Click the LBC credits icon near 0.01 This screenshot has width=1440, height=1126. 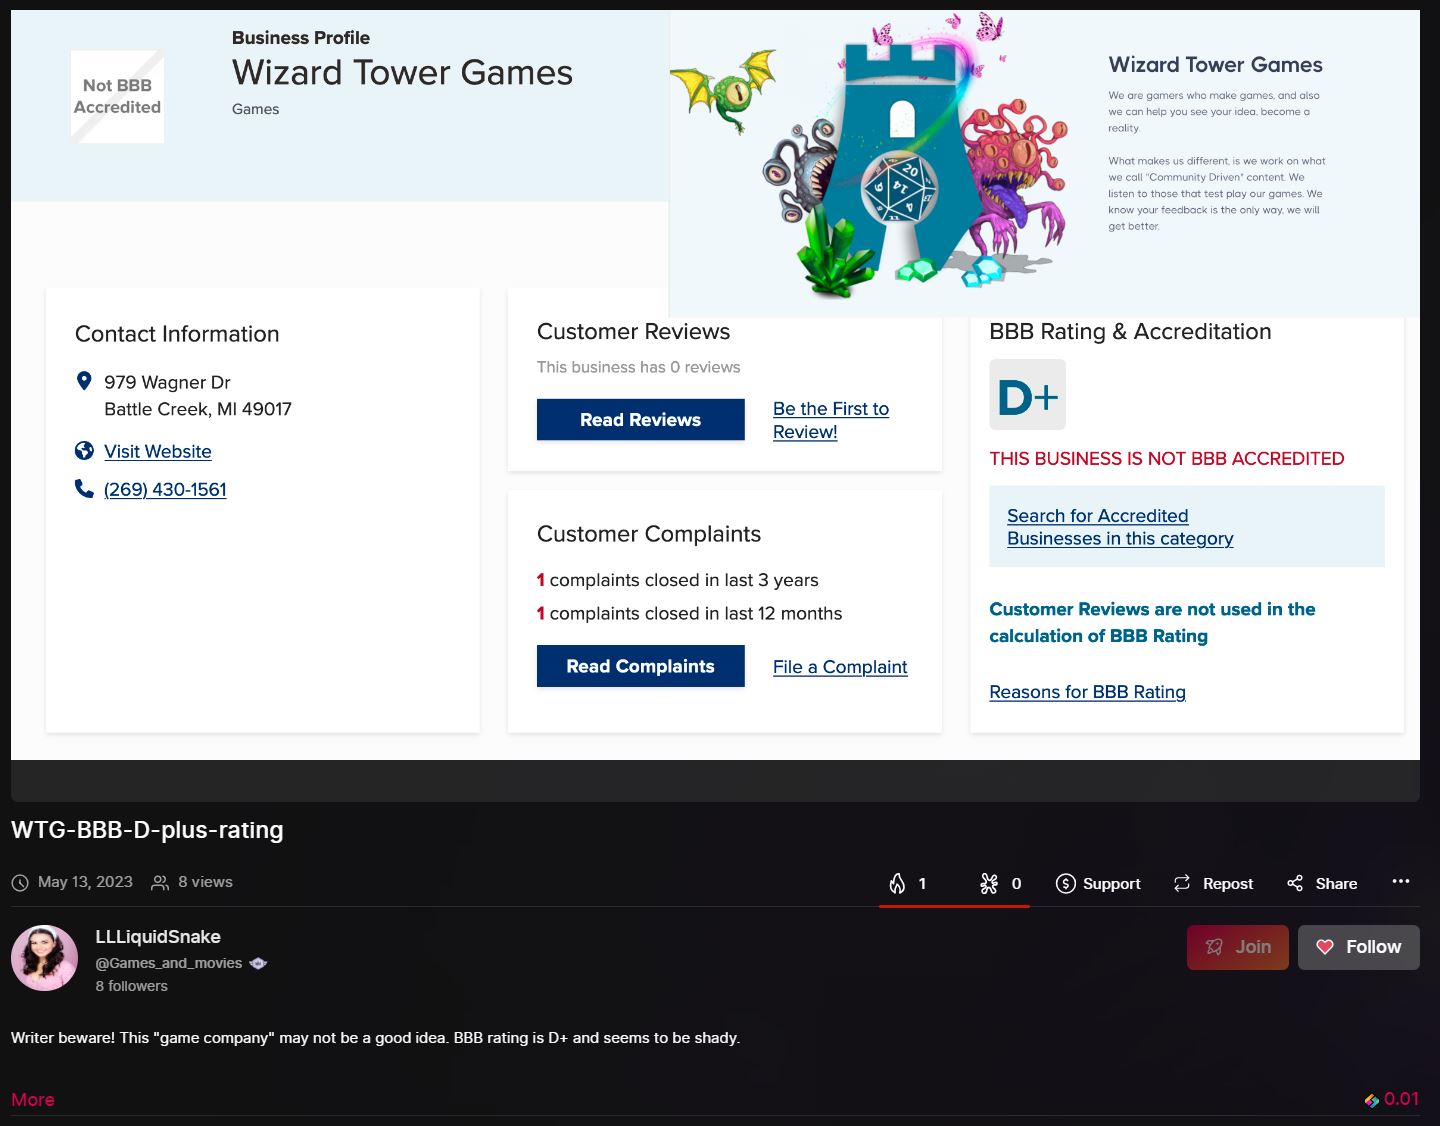point(1372,1100)
